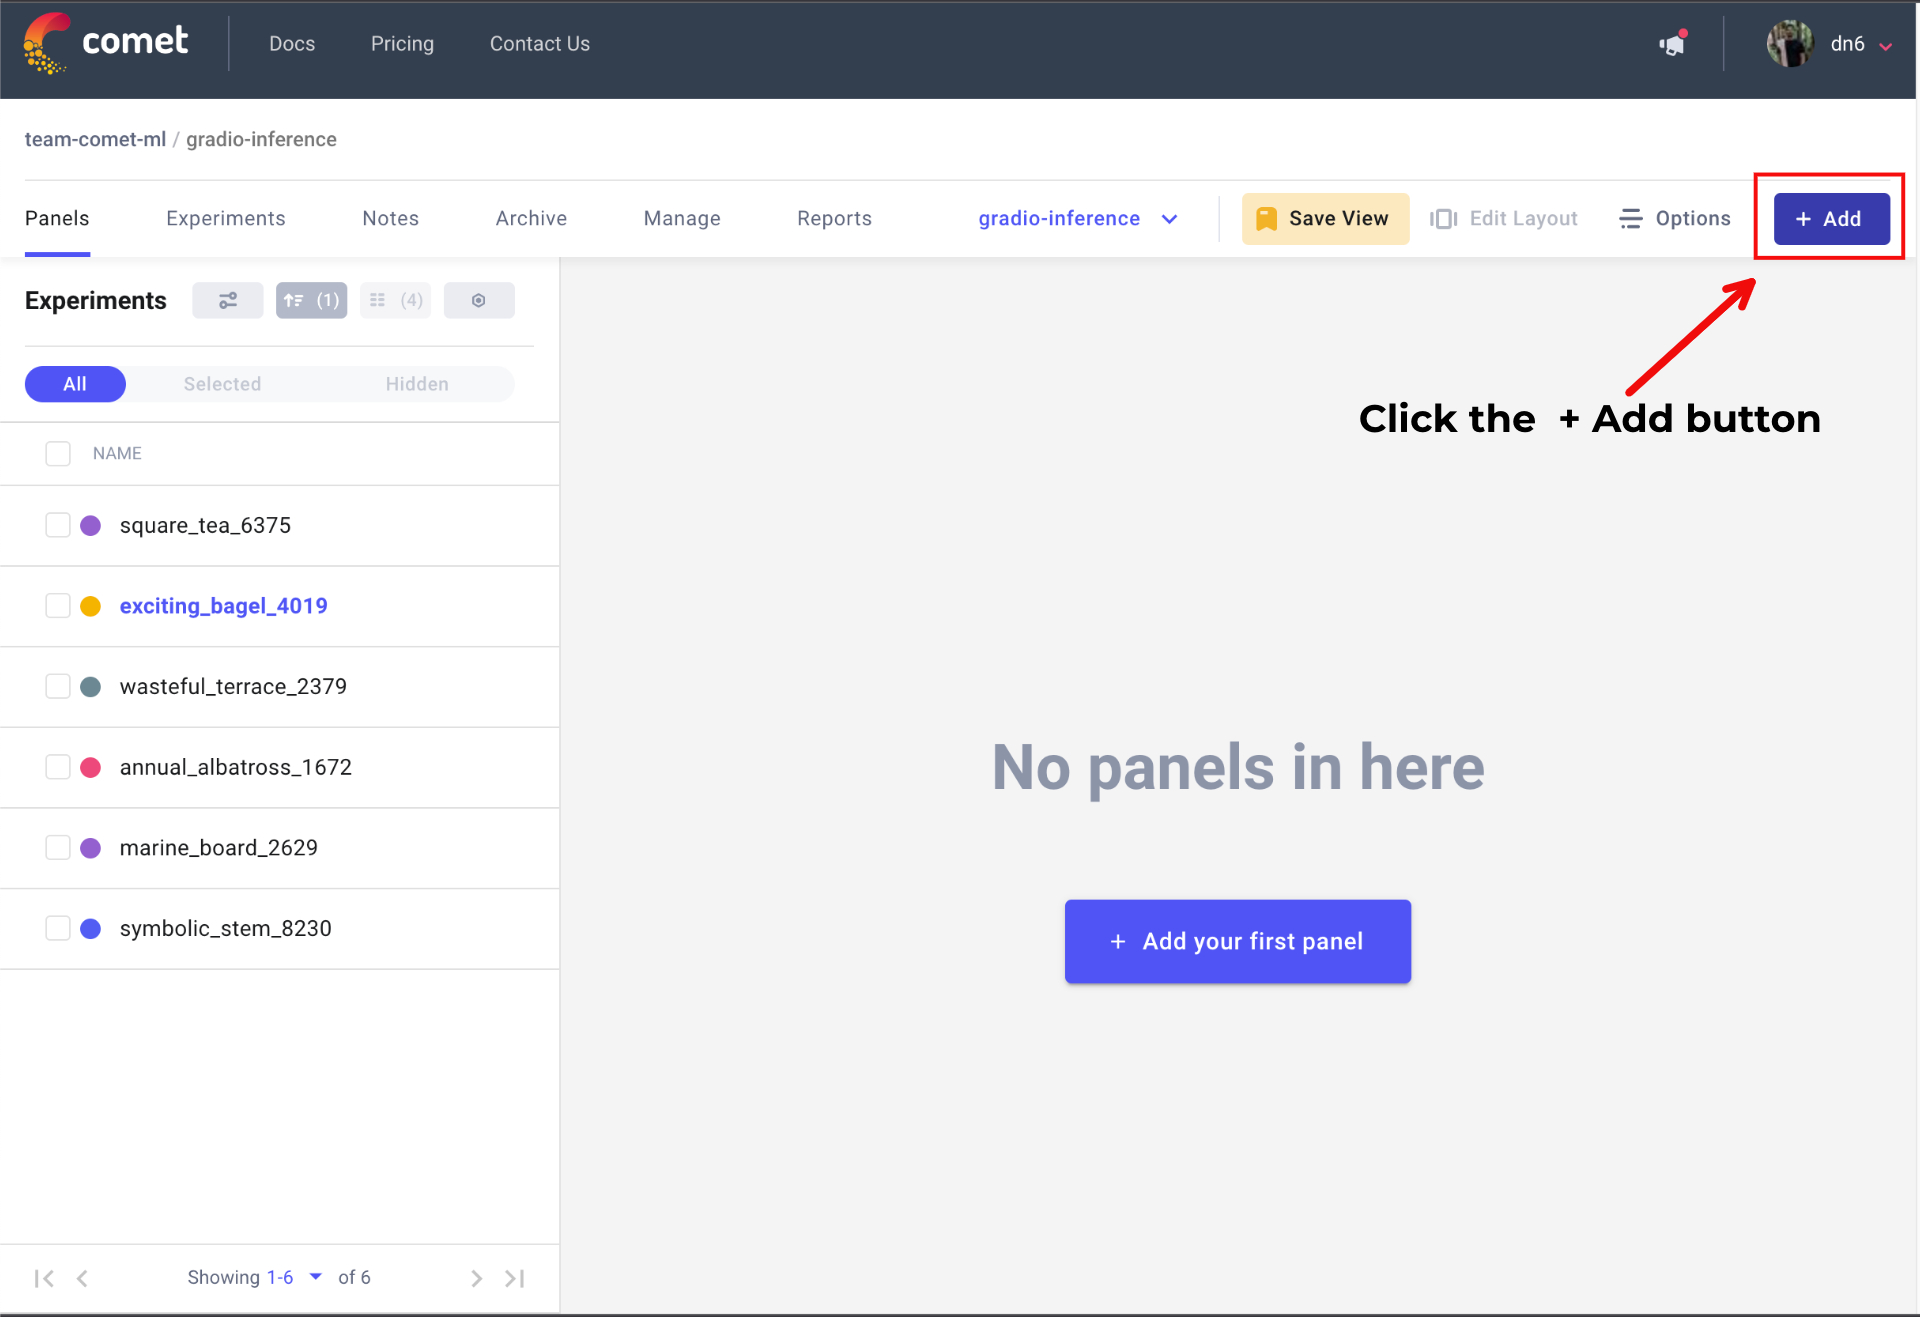Switch to the Manage tab

tap(682, 219)
